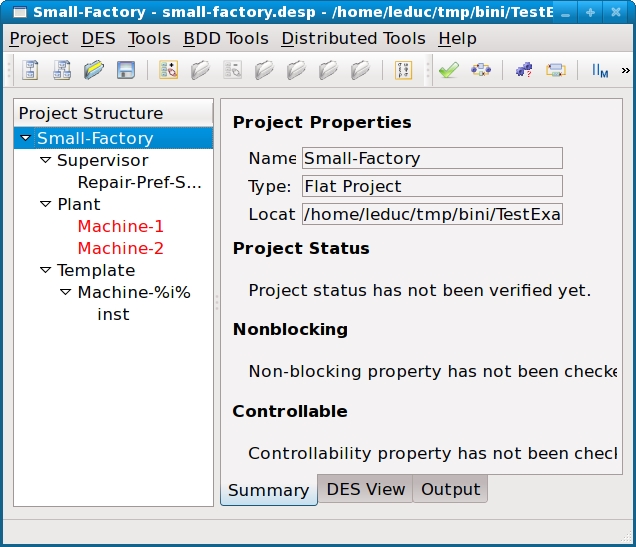Image resolution: width=636 pixels, height=547 pixels.
Task: Click the parallel bars M toolbar icon
Action: point(600,71)
